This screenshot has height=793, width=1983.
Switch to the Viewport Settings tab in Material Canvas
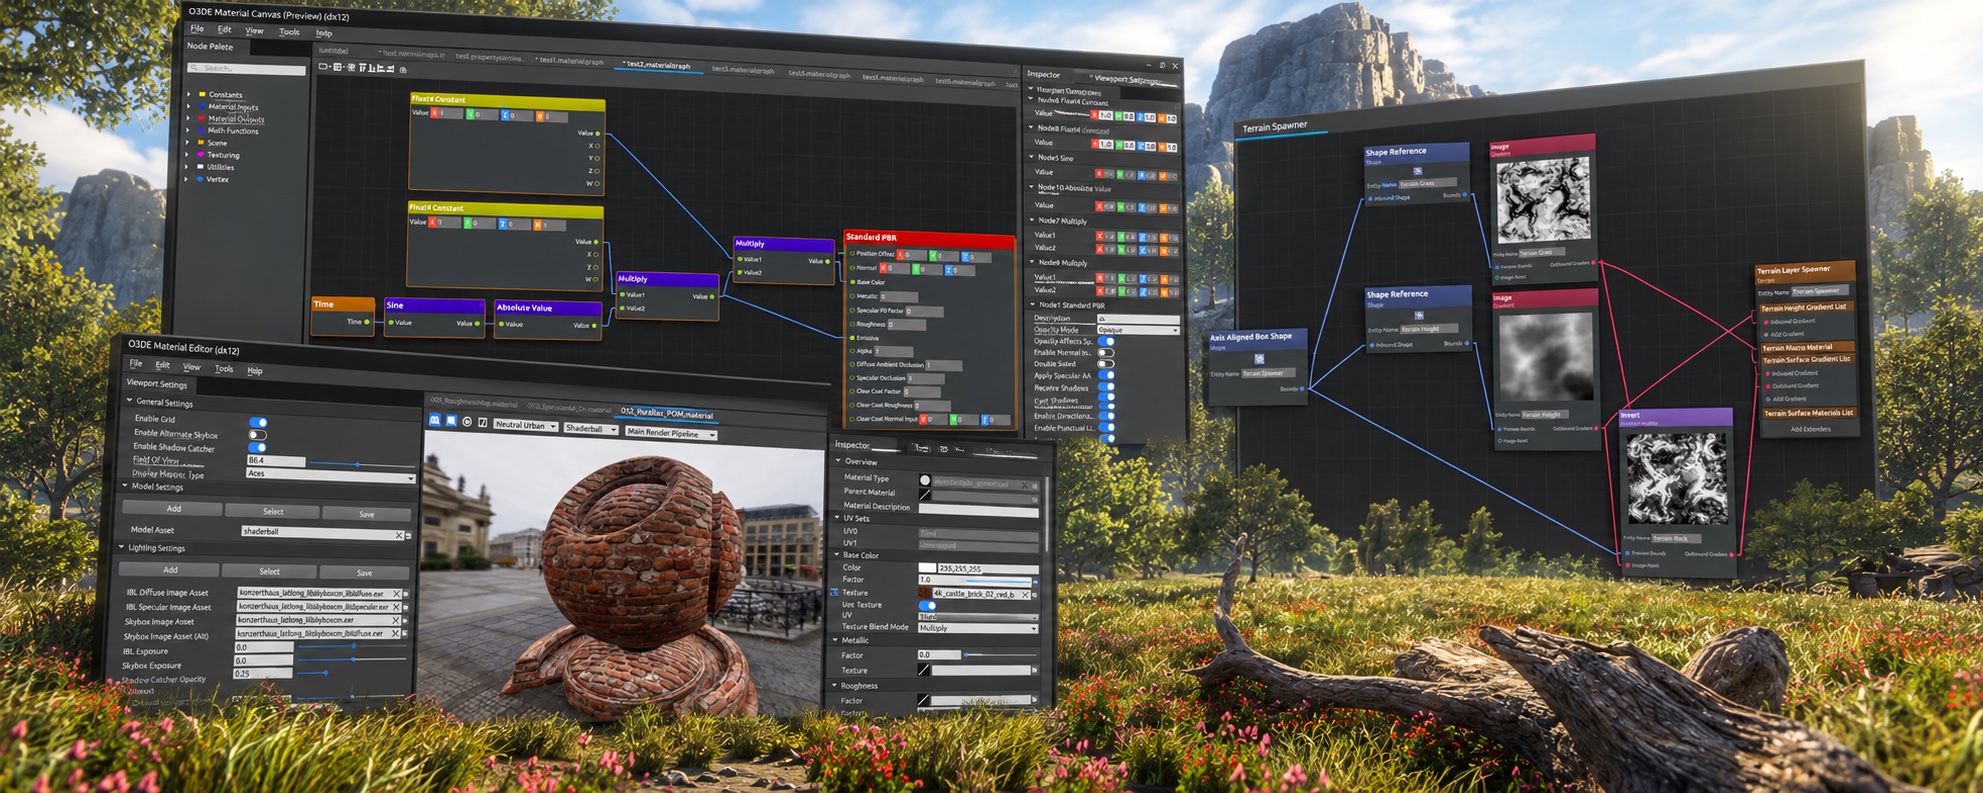pos(1128,79)
